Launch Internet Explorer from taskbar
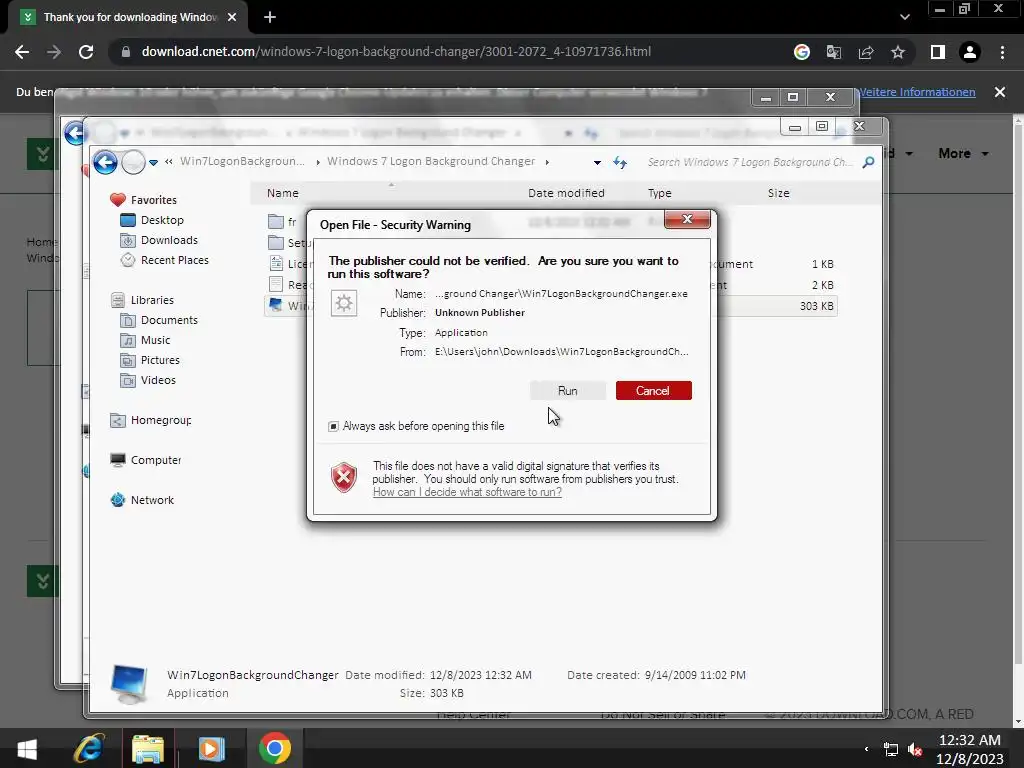1024x768 pixels. coord(89,748)
